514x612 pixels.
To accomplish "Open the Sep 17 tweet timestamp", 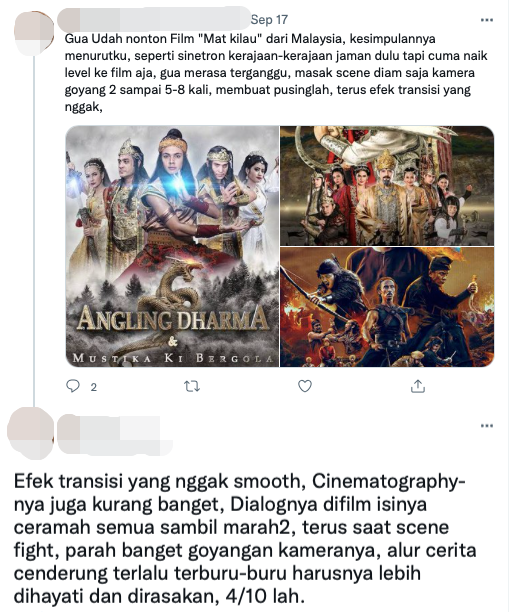I will (269, 20).
